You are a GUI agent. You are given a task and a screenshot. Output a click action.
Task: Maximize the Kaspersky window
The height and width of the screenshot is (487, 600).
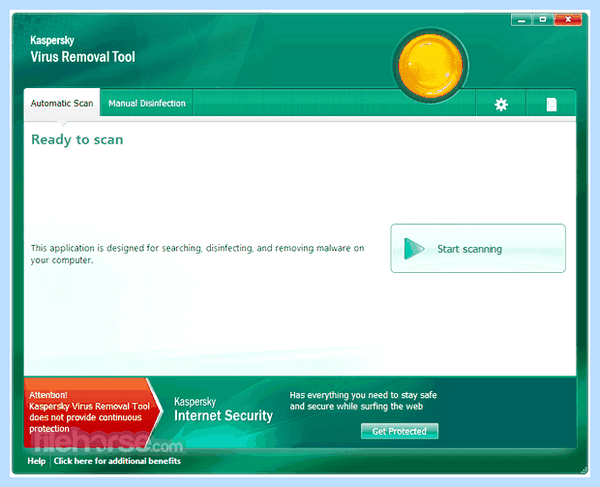click(x=543, y=20)
